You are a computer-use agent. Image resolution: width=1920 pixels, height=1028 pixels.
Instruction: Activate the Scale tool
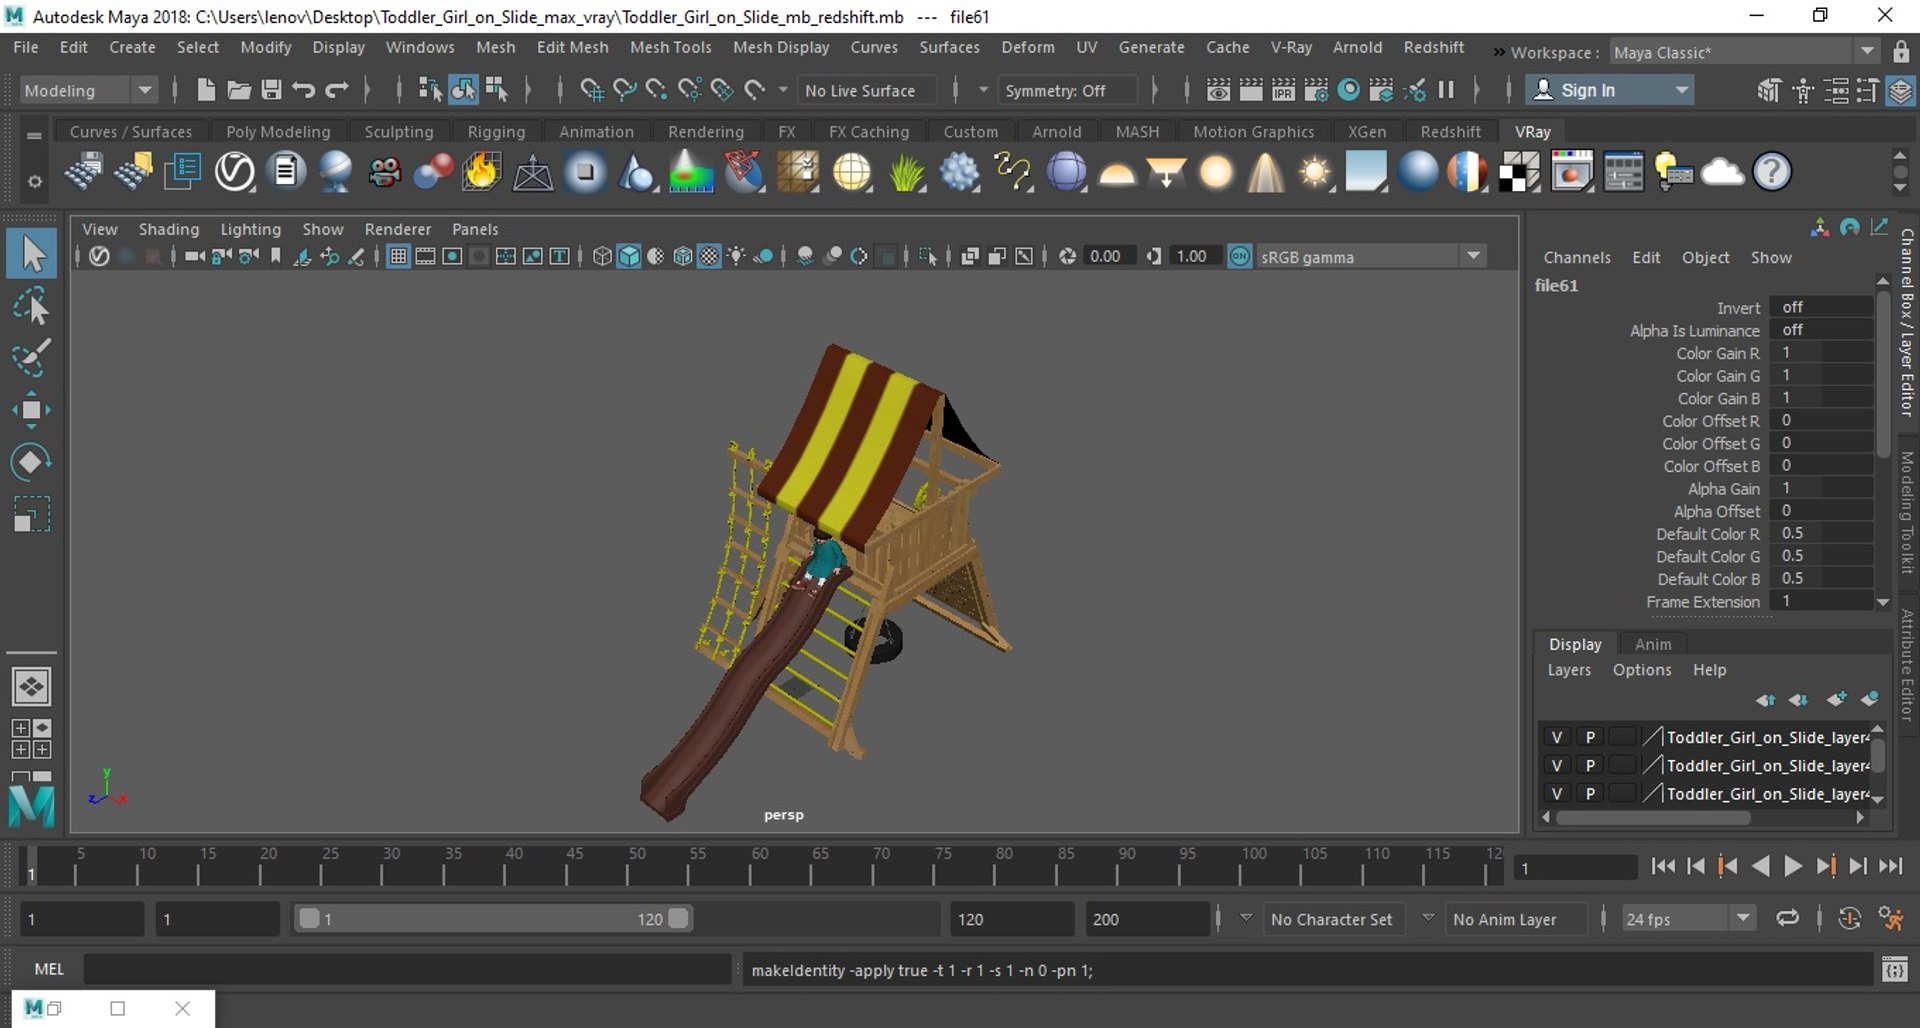[32, 514]
